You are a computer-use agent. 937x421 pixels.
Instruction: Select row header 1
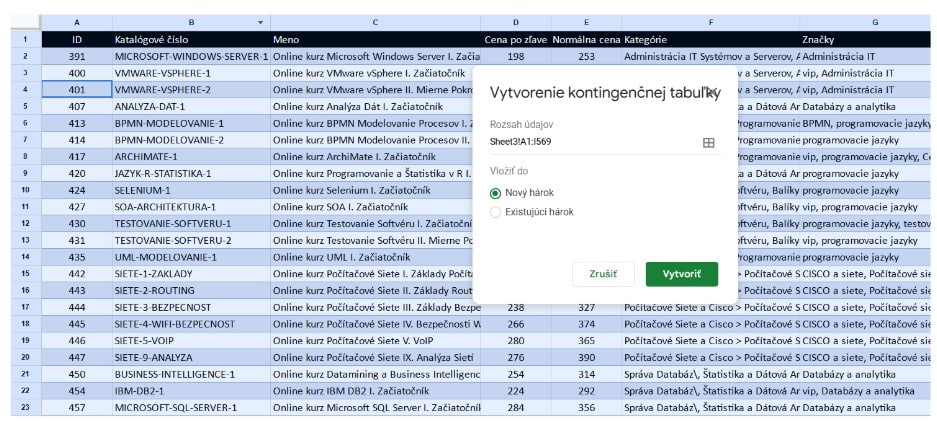26,39
